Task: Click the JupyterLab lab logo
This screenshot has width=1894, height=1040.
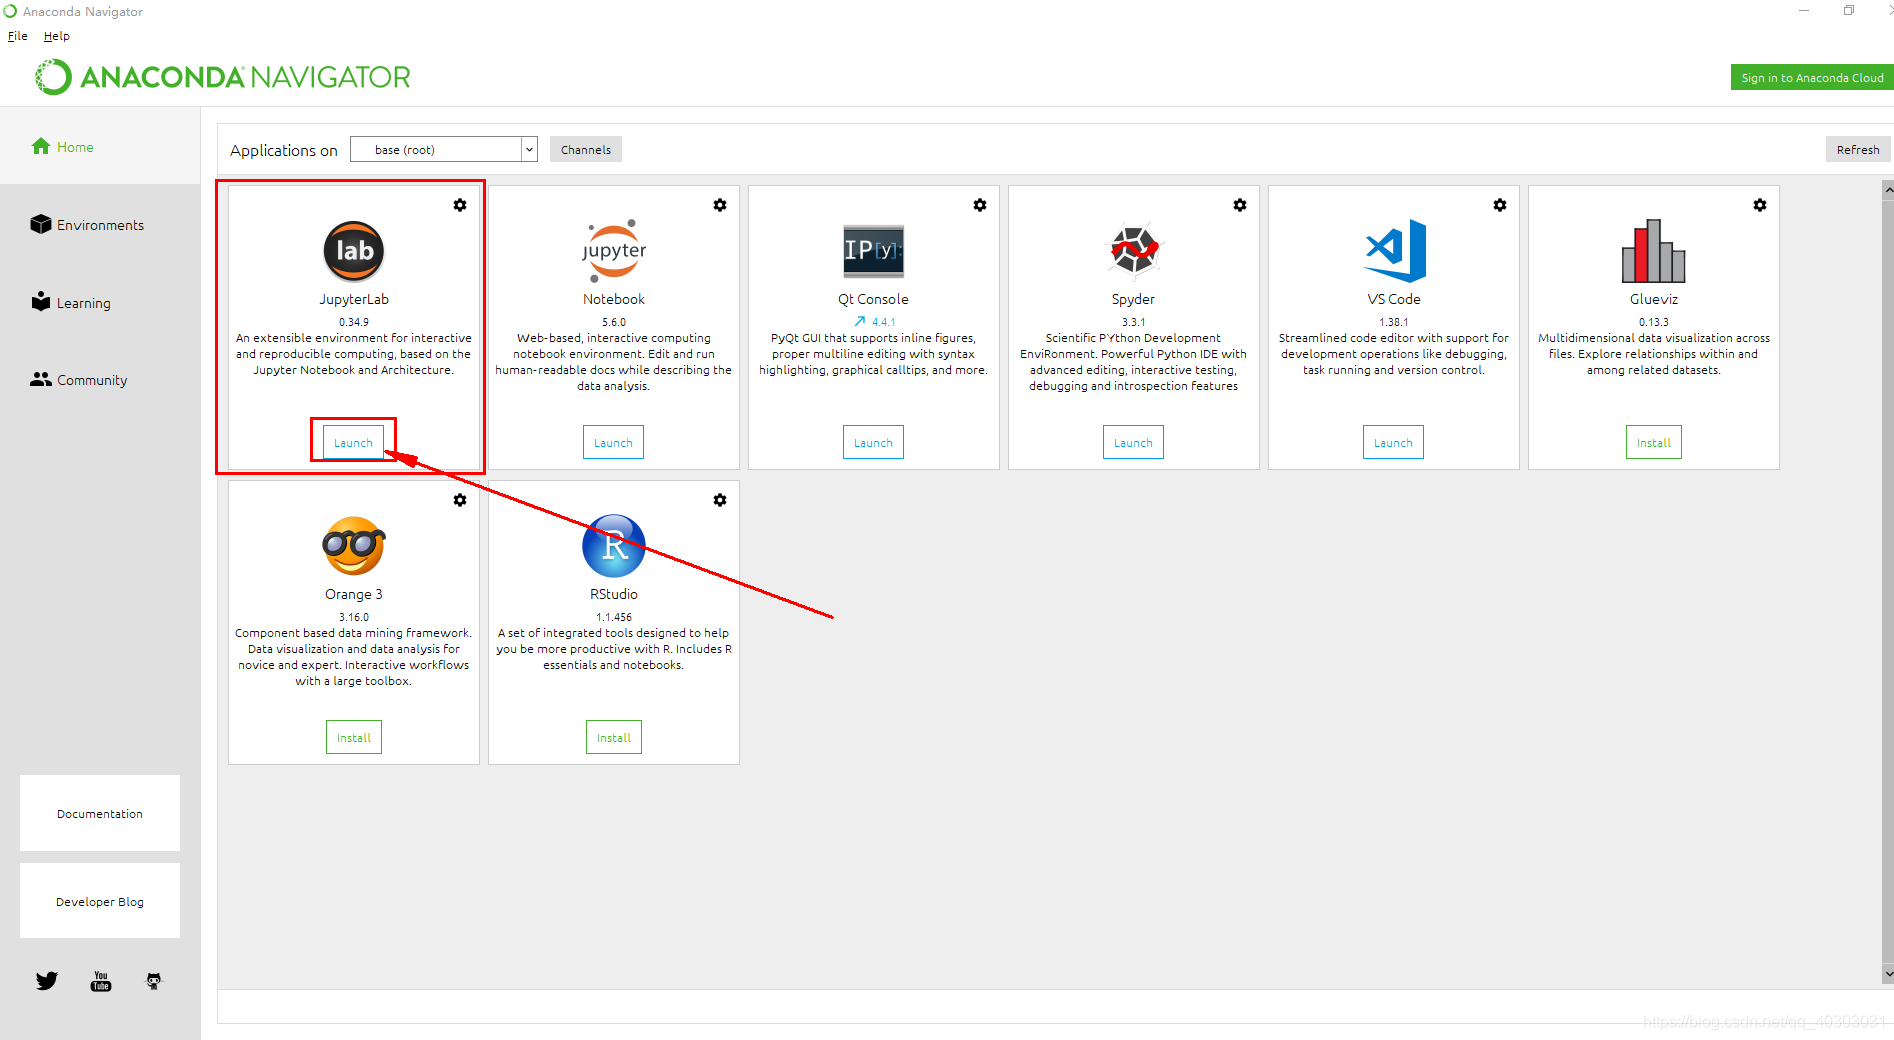Action: tap(354, 251)
